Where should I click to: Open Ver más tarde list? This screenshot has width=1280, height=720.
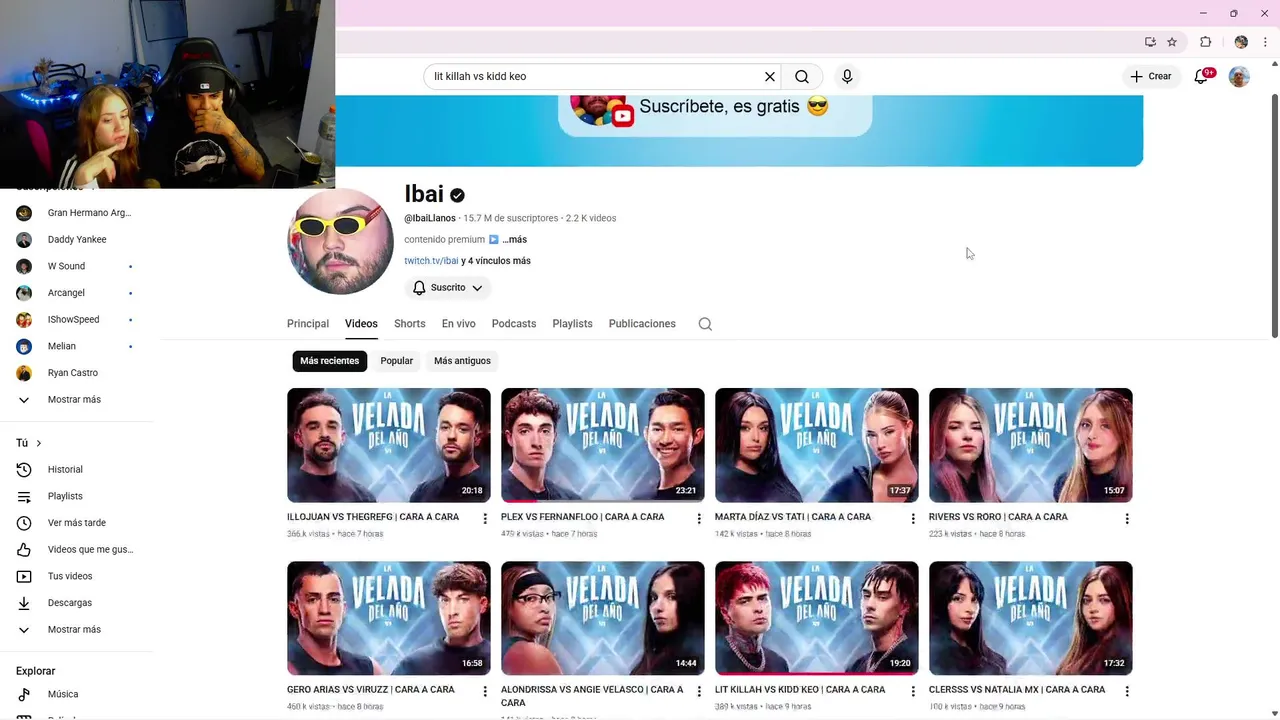76,523
